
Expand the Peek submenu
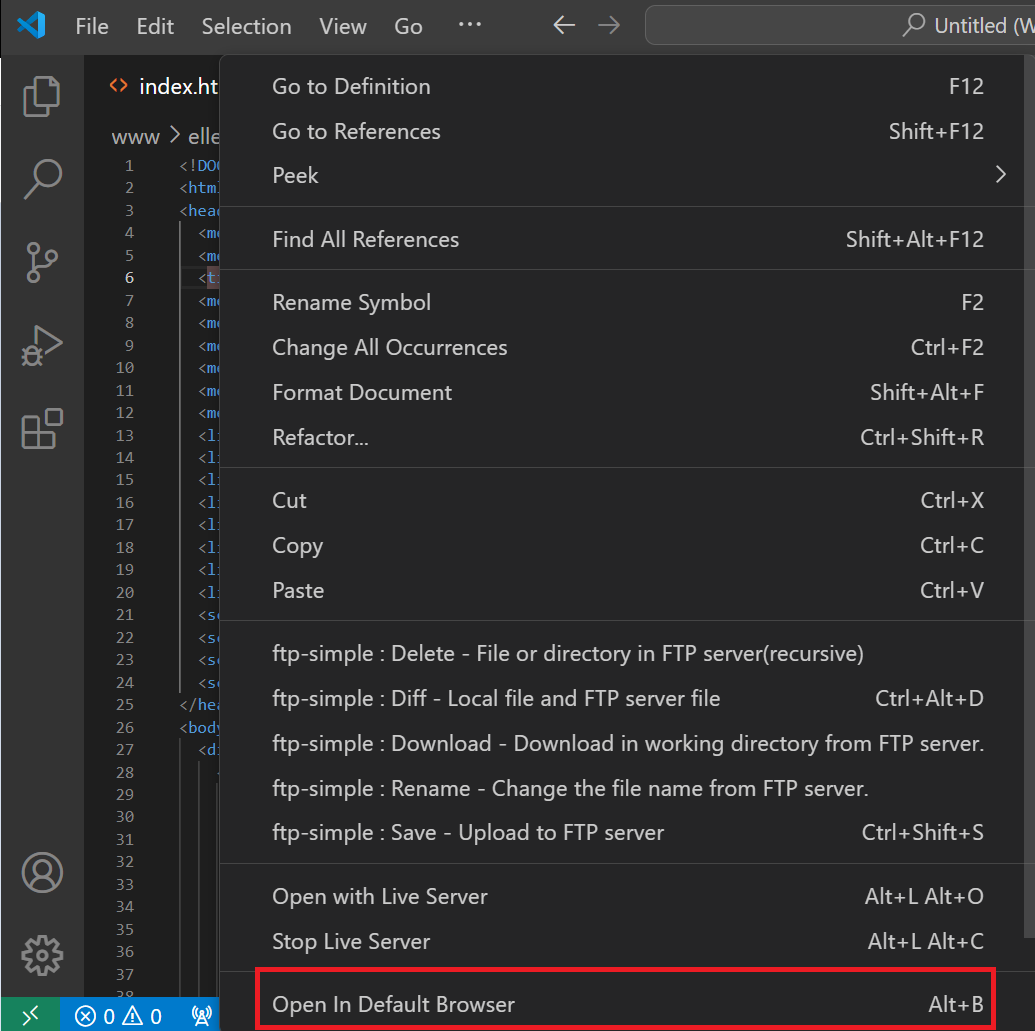[295, 175]
